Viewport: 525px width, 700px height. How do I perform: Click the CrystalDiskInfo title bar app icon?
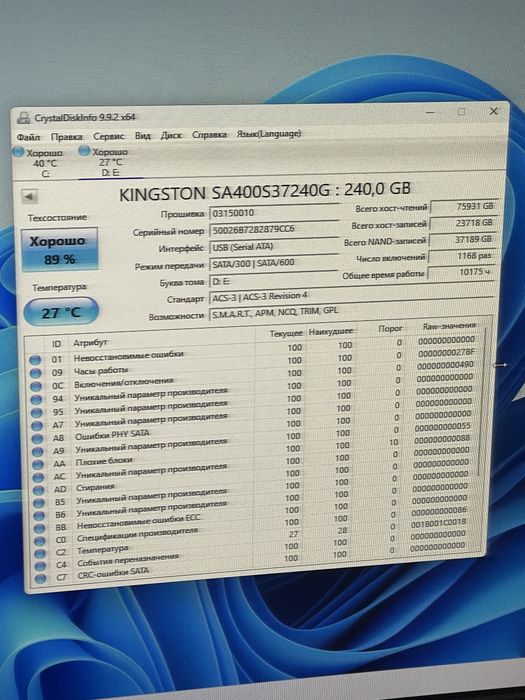(23, 118)
